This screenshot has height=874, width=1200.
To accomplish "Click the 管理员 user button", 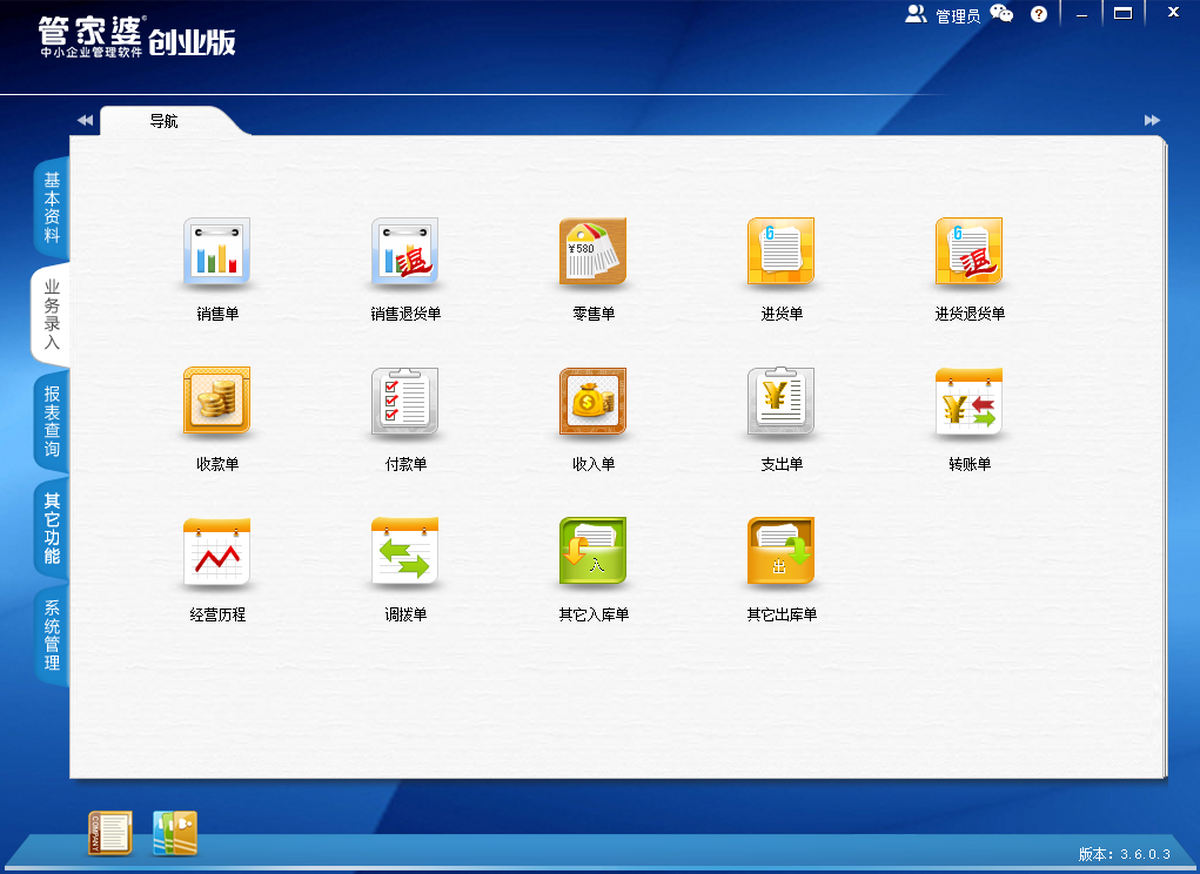I will coord(943,15).
